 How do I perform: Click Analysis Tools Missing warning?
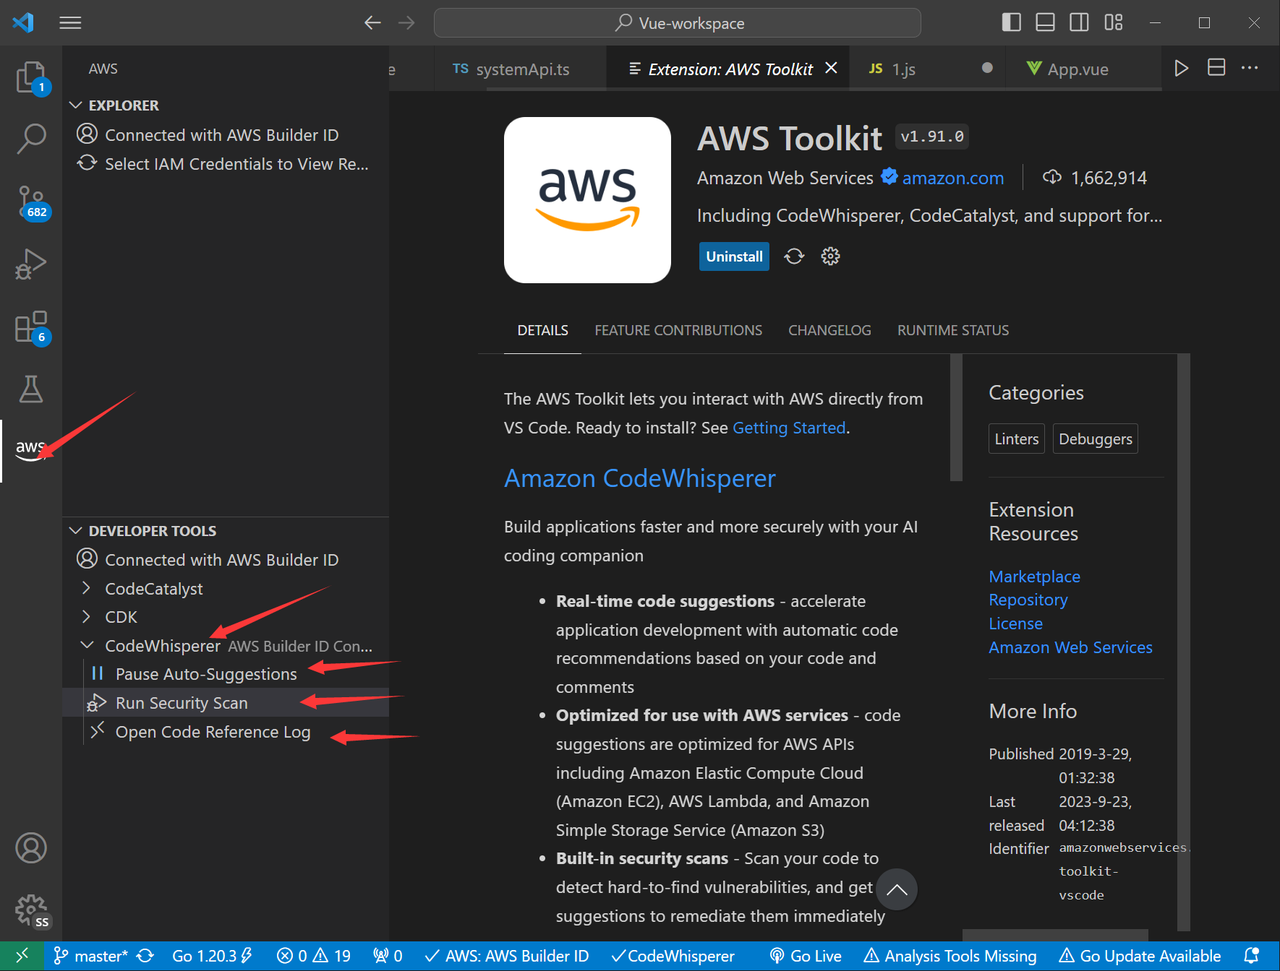coord(950,956)
